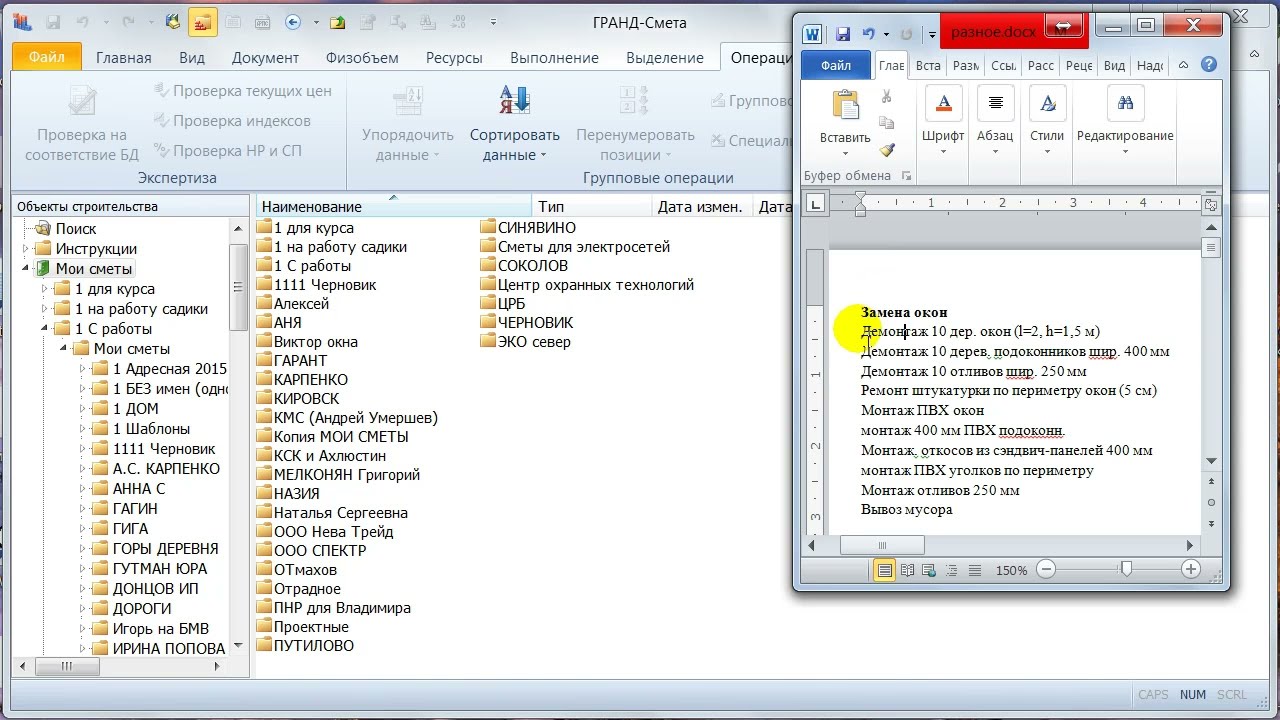Image resolution: width=1280 pixels, height=720 pixels.
Task: Click Проверка на соответствие БД icon
Action: click(82, 100)
